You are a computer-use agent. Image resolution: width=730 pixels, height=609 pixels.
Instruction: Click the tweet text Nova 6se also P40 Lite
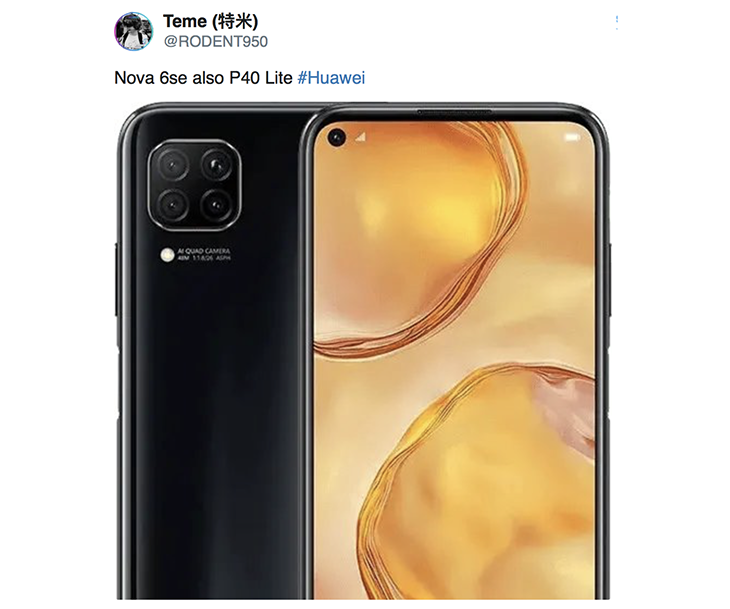tap(203, 78)
